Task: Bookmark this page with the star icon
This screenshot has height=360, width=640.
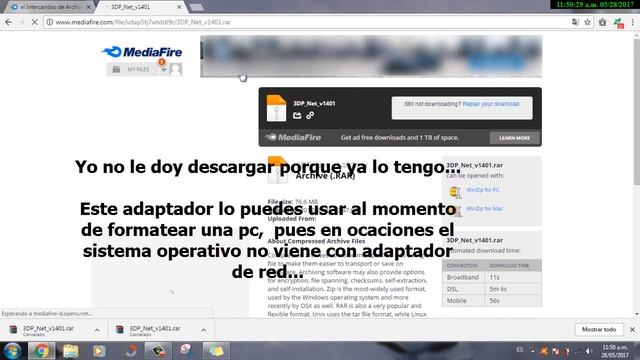Action: coord(587,22)
